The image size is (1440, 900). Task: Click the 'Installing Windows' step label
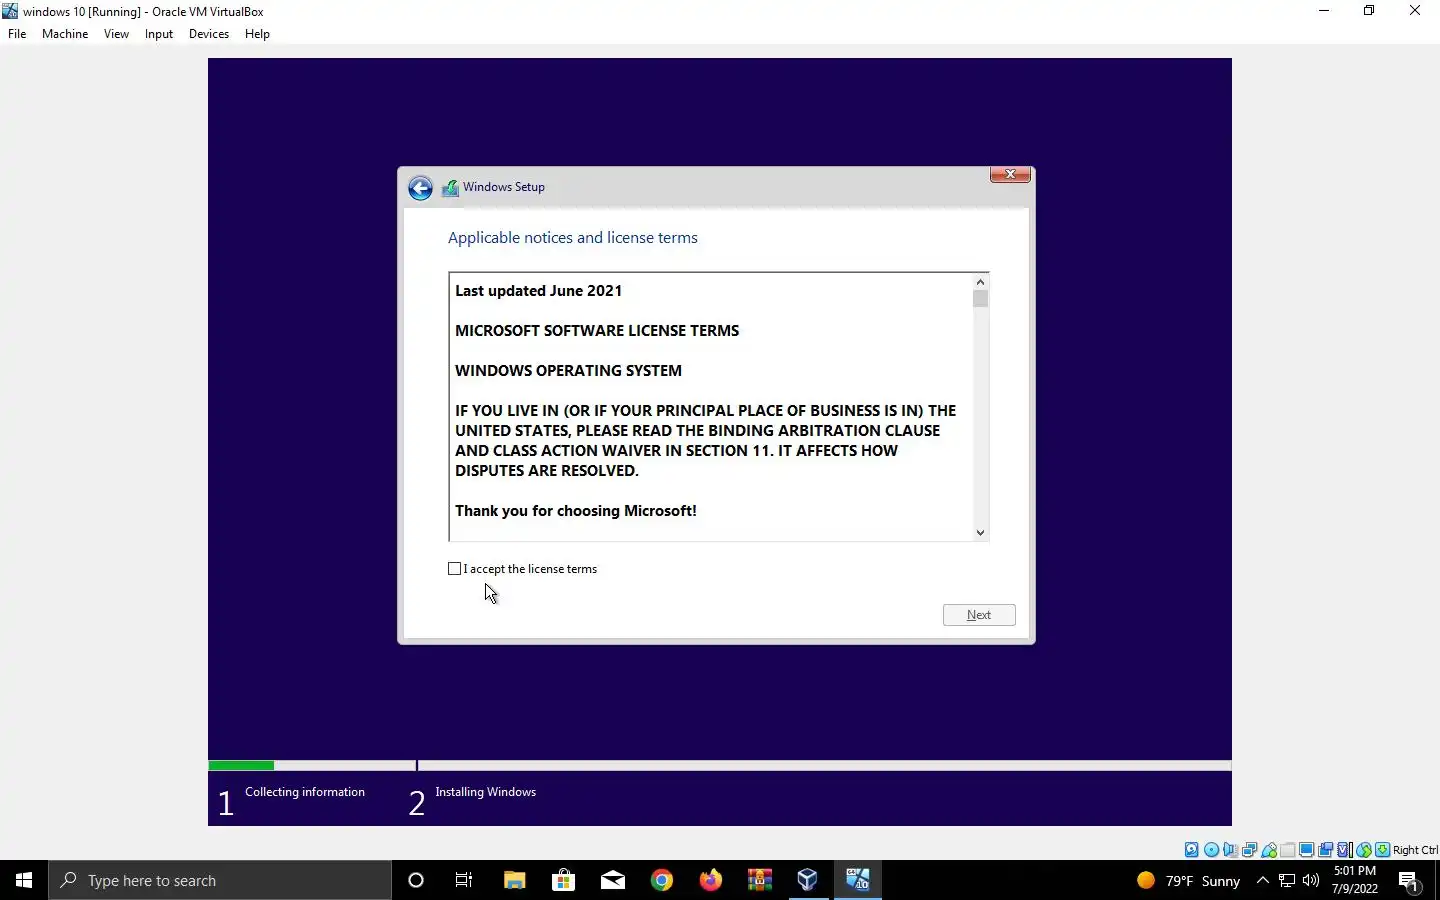coord(486,792)
